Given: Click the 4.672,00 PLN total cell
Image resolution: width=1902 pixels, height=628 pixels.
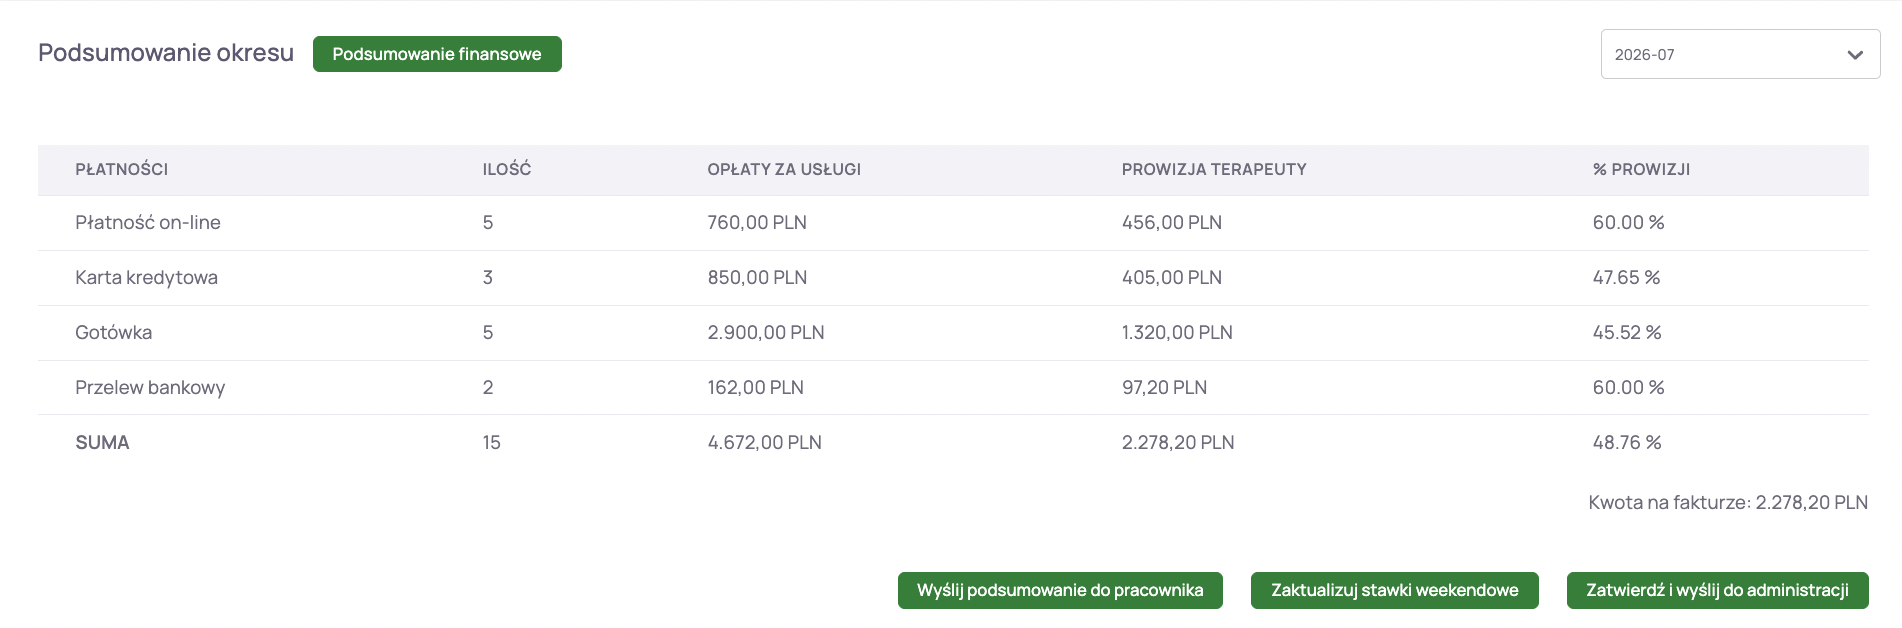Looking at the screenshot, I should pos(765,443).
